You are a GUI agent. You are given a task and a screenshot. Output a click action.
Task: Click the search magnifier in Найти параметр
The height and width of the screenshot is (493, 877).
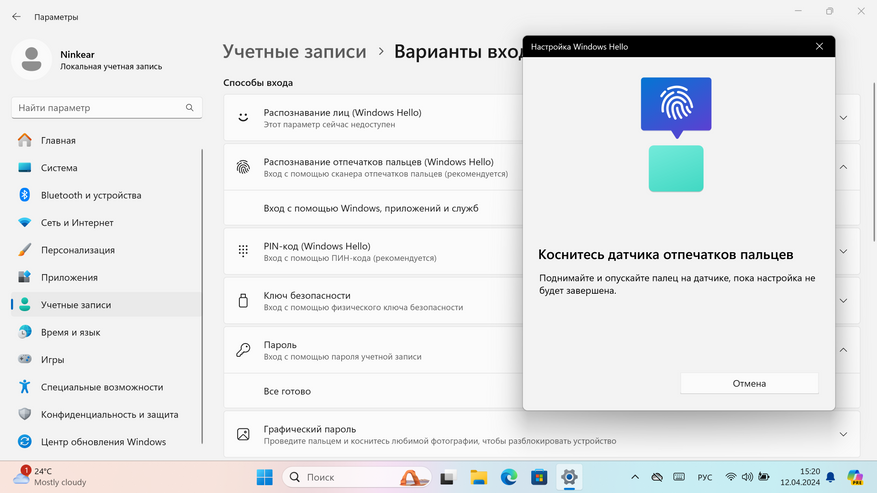[190, 107]
